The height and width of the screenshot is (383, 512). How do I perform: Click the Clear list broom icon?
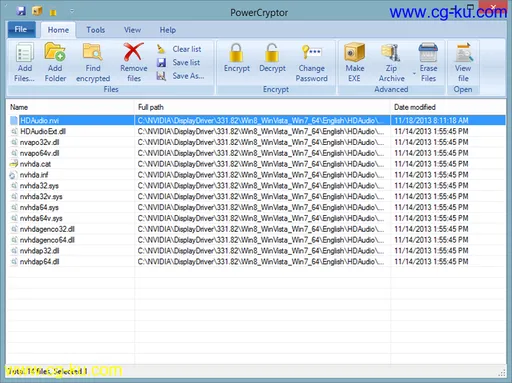pyautogui.click(x=161, y=49)
